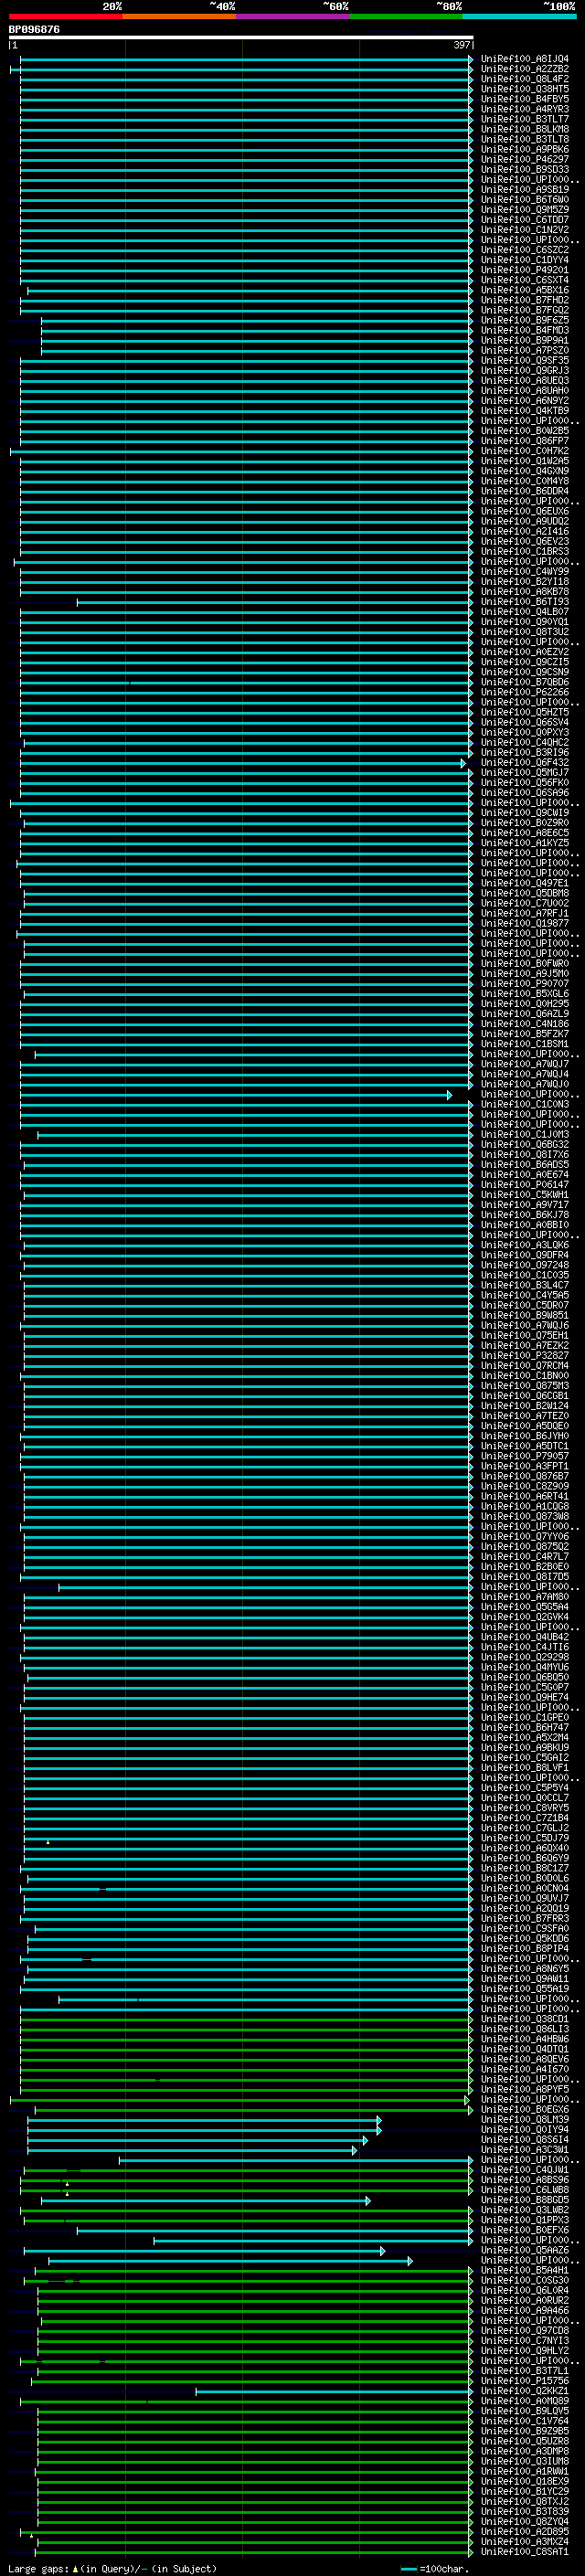
Task: Click label UniRef100_C8SAT1
Action: click(x=524, y=2552)
